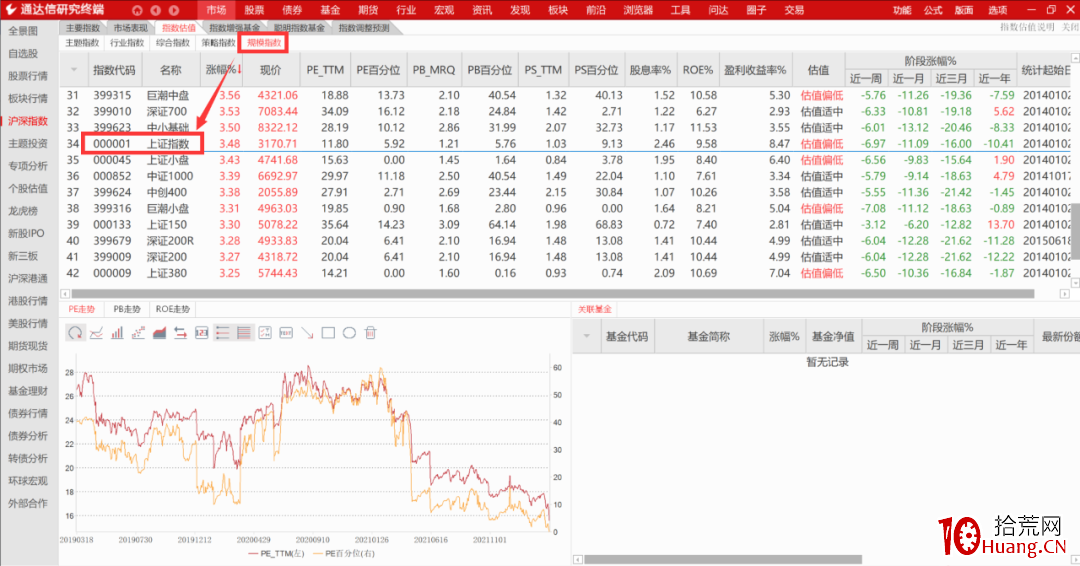Image resolution: width=1080 pixels, height=566 pixels.
Task: Click the index table horizontal scrollbar thumb
Action: coord(553,294)
